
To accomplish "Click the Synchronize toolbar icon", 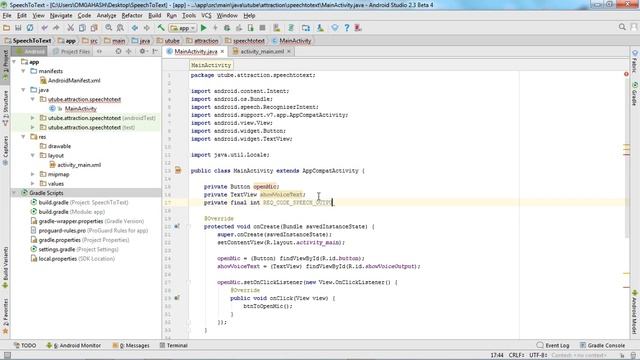I will coord(30,28).
